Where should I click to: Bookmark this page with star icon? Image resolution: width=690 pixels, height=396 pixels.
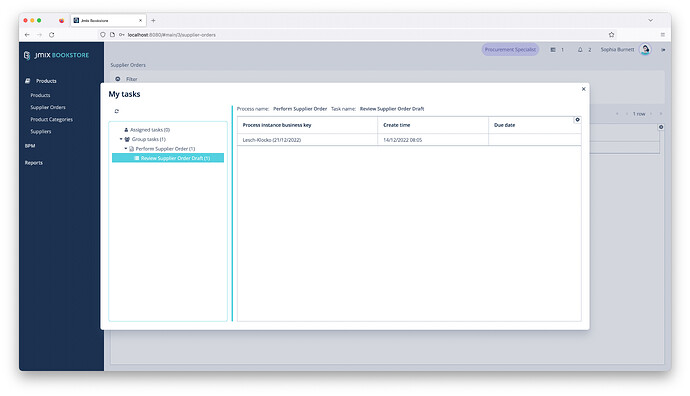(x=611, y=35)
